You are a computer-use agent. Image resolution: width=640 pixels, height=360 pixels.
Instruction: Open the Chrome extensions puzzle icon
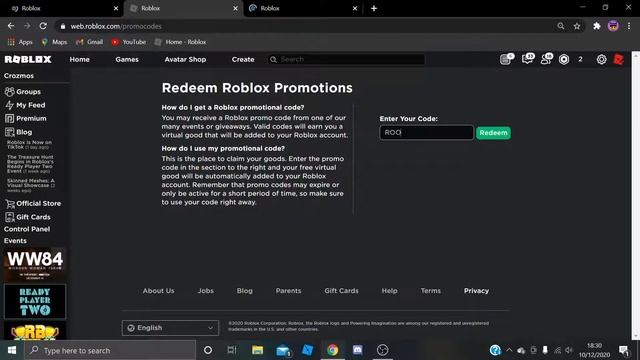597,26
